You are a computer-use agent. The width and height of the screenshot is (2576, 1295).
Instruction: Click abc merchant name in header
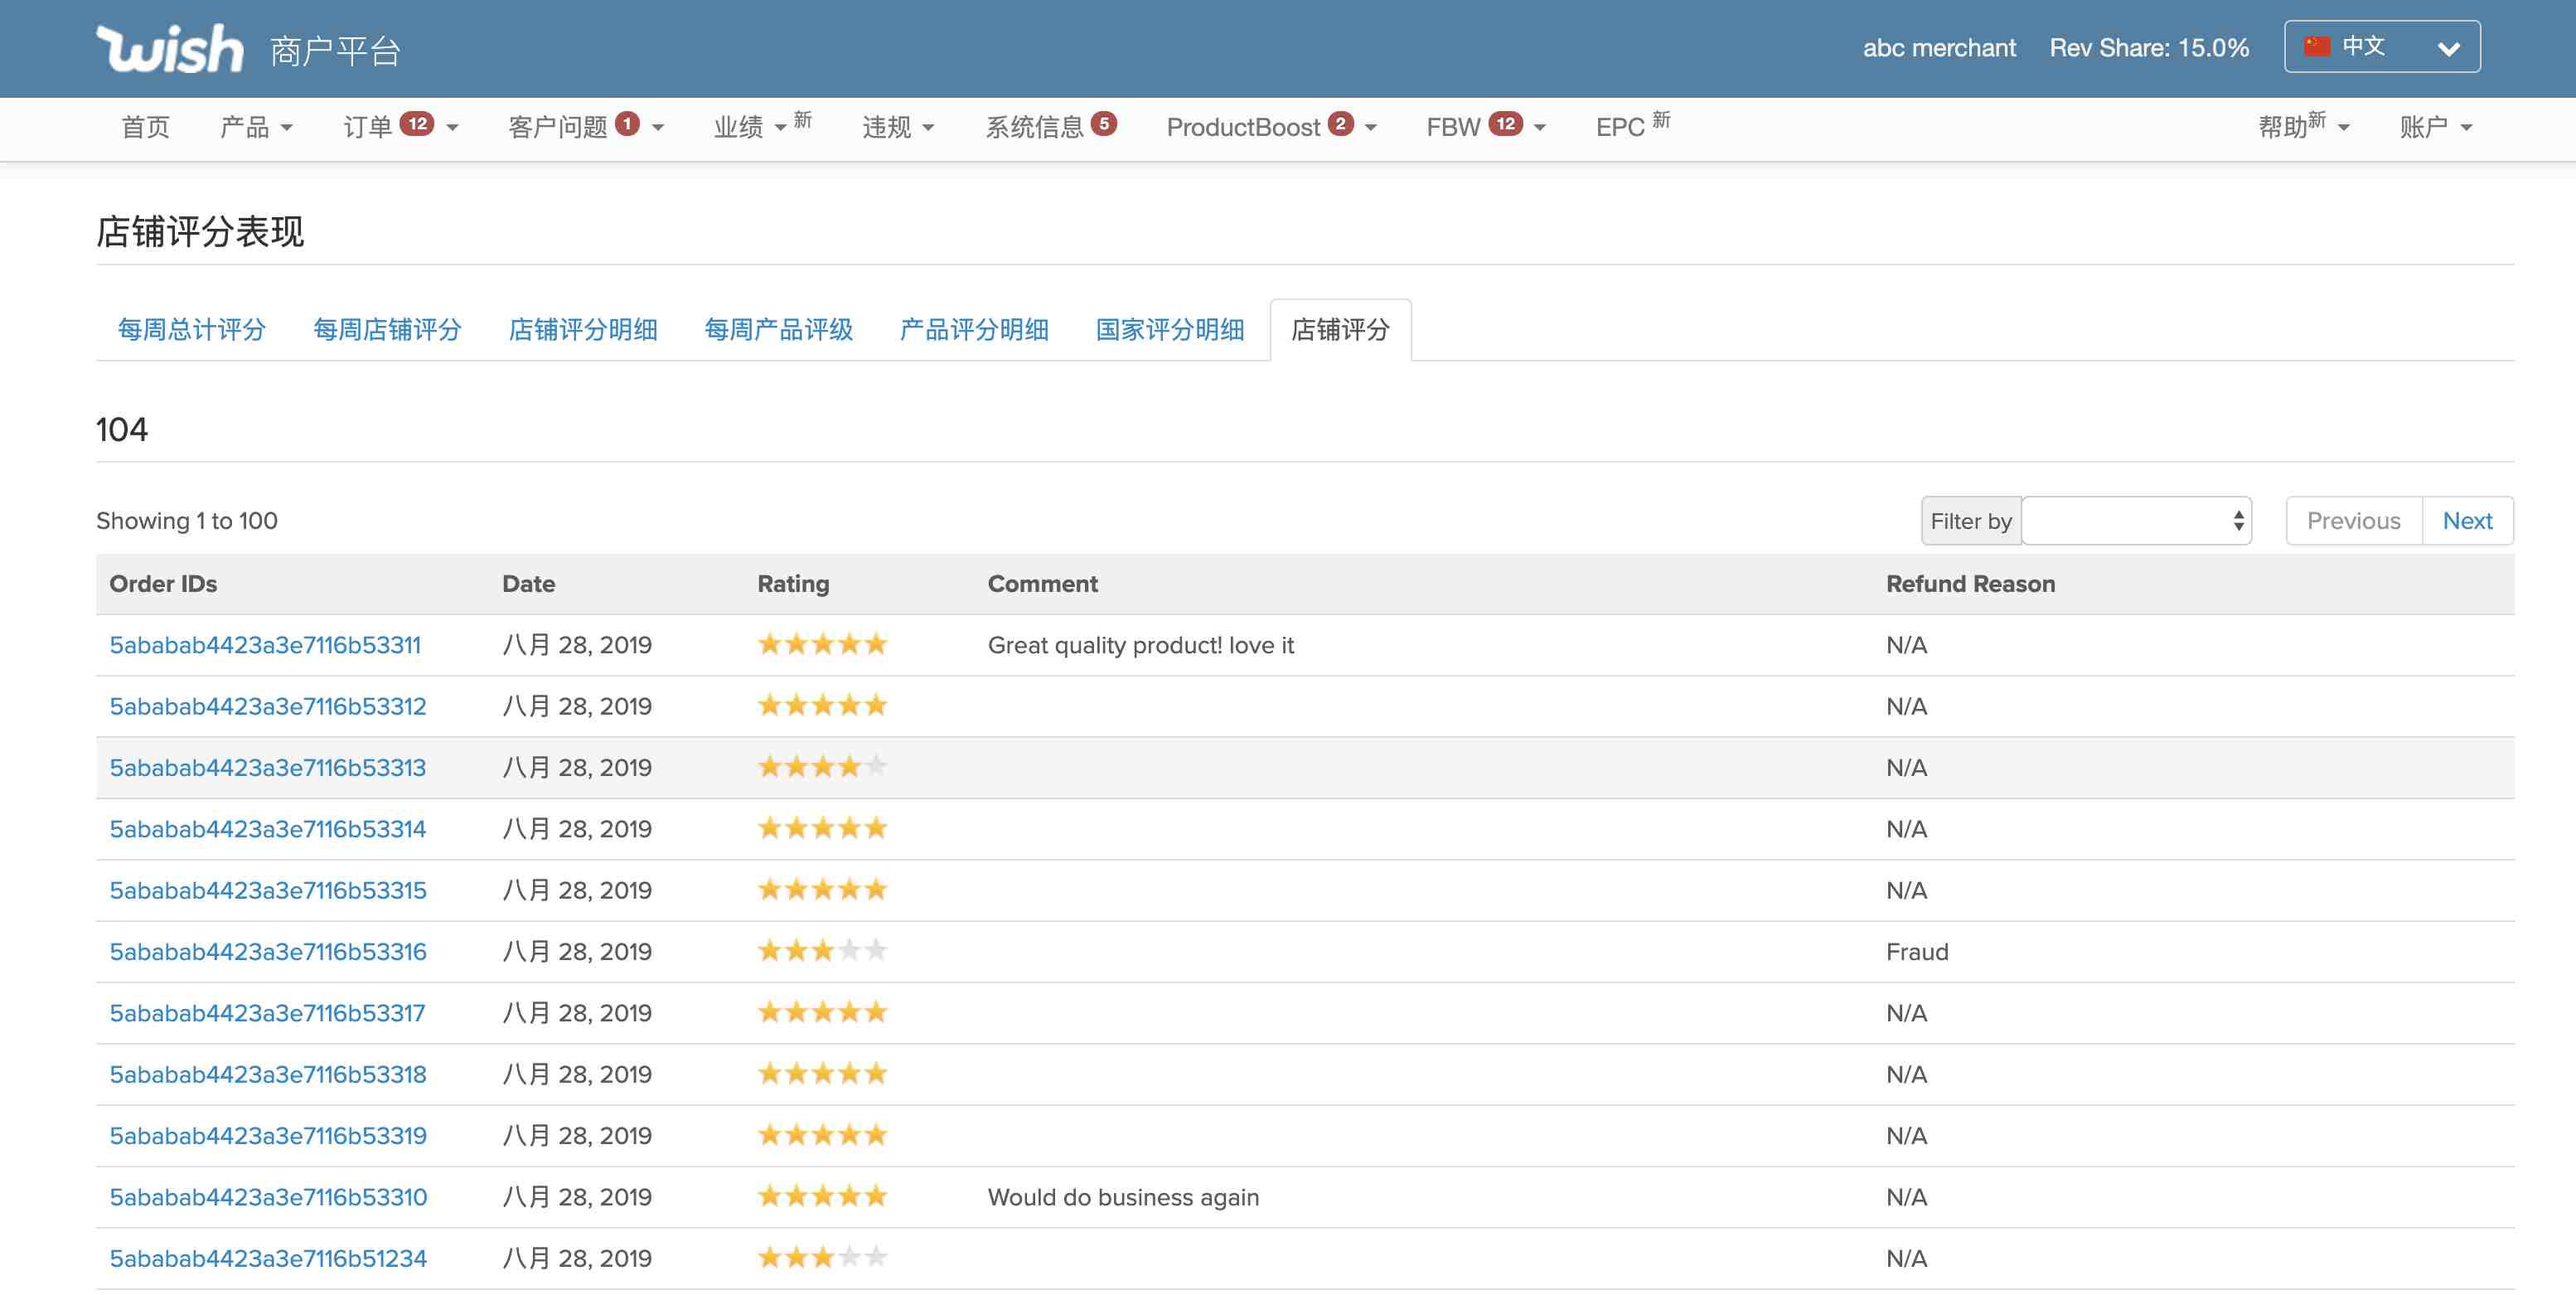[x=1939, y=47]
